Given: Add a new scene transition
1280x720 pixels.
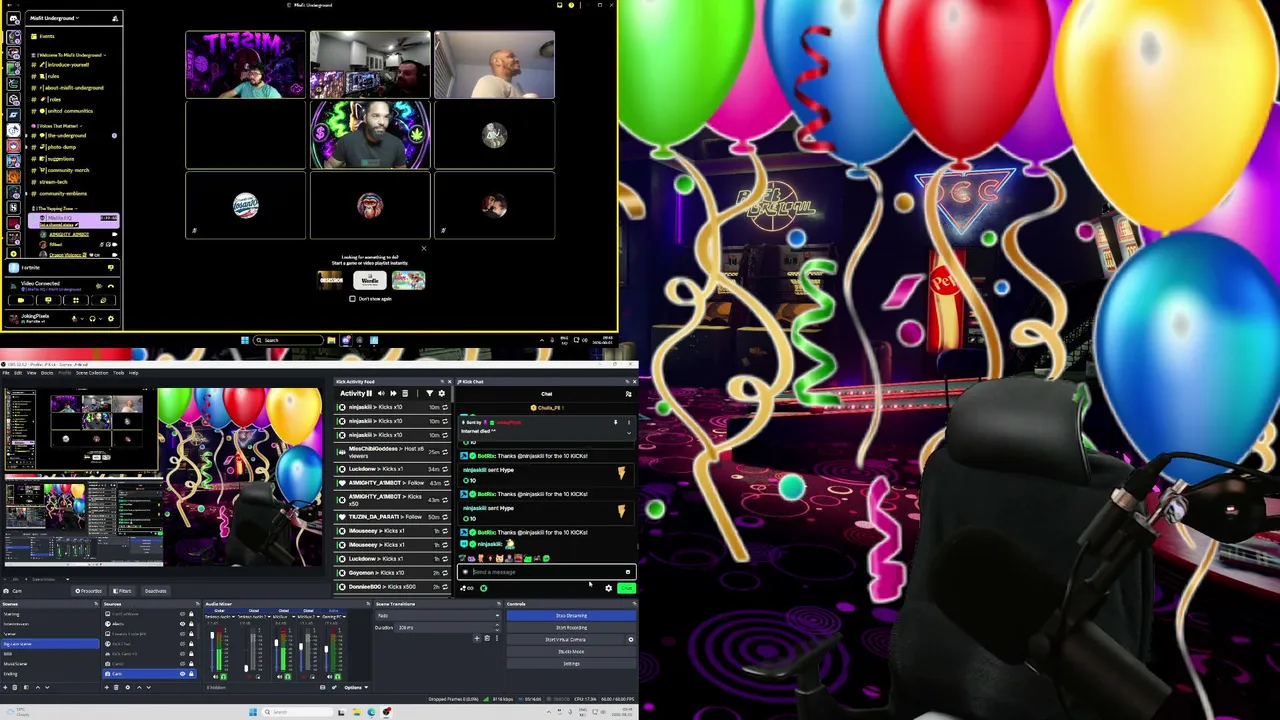Looking at the screenshot, I should click(477, 638).
